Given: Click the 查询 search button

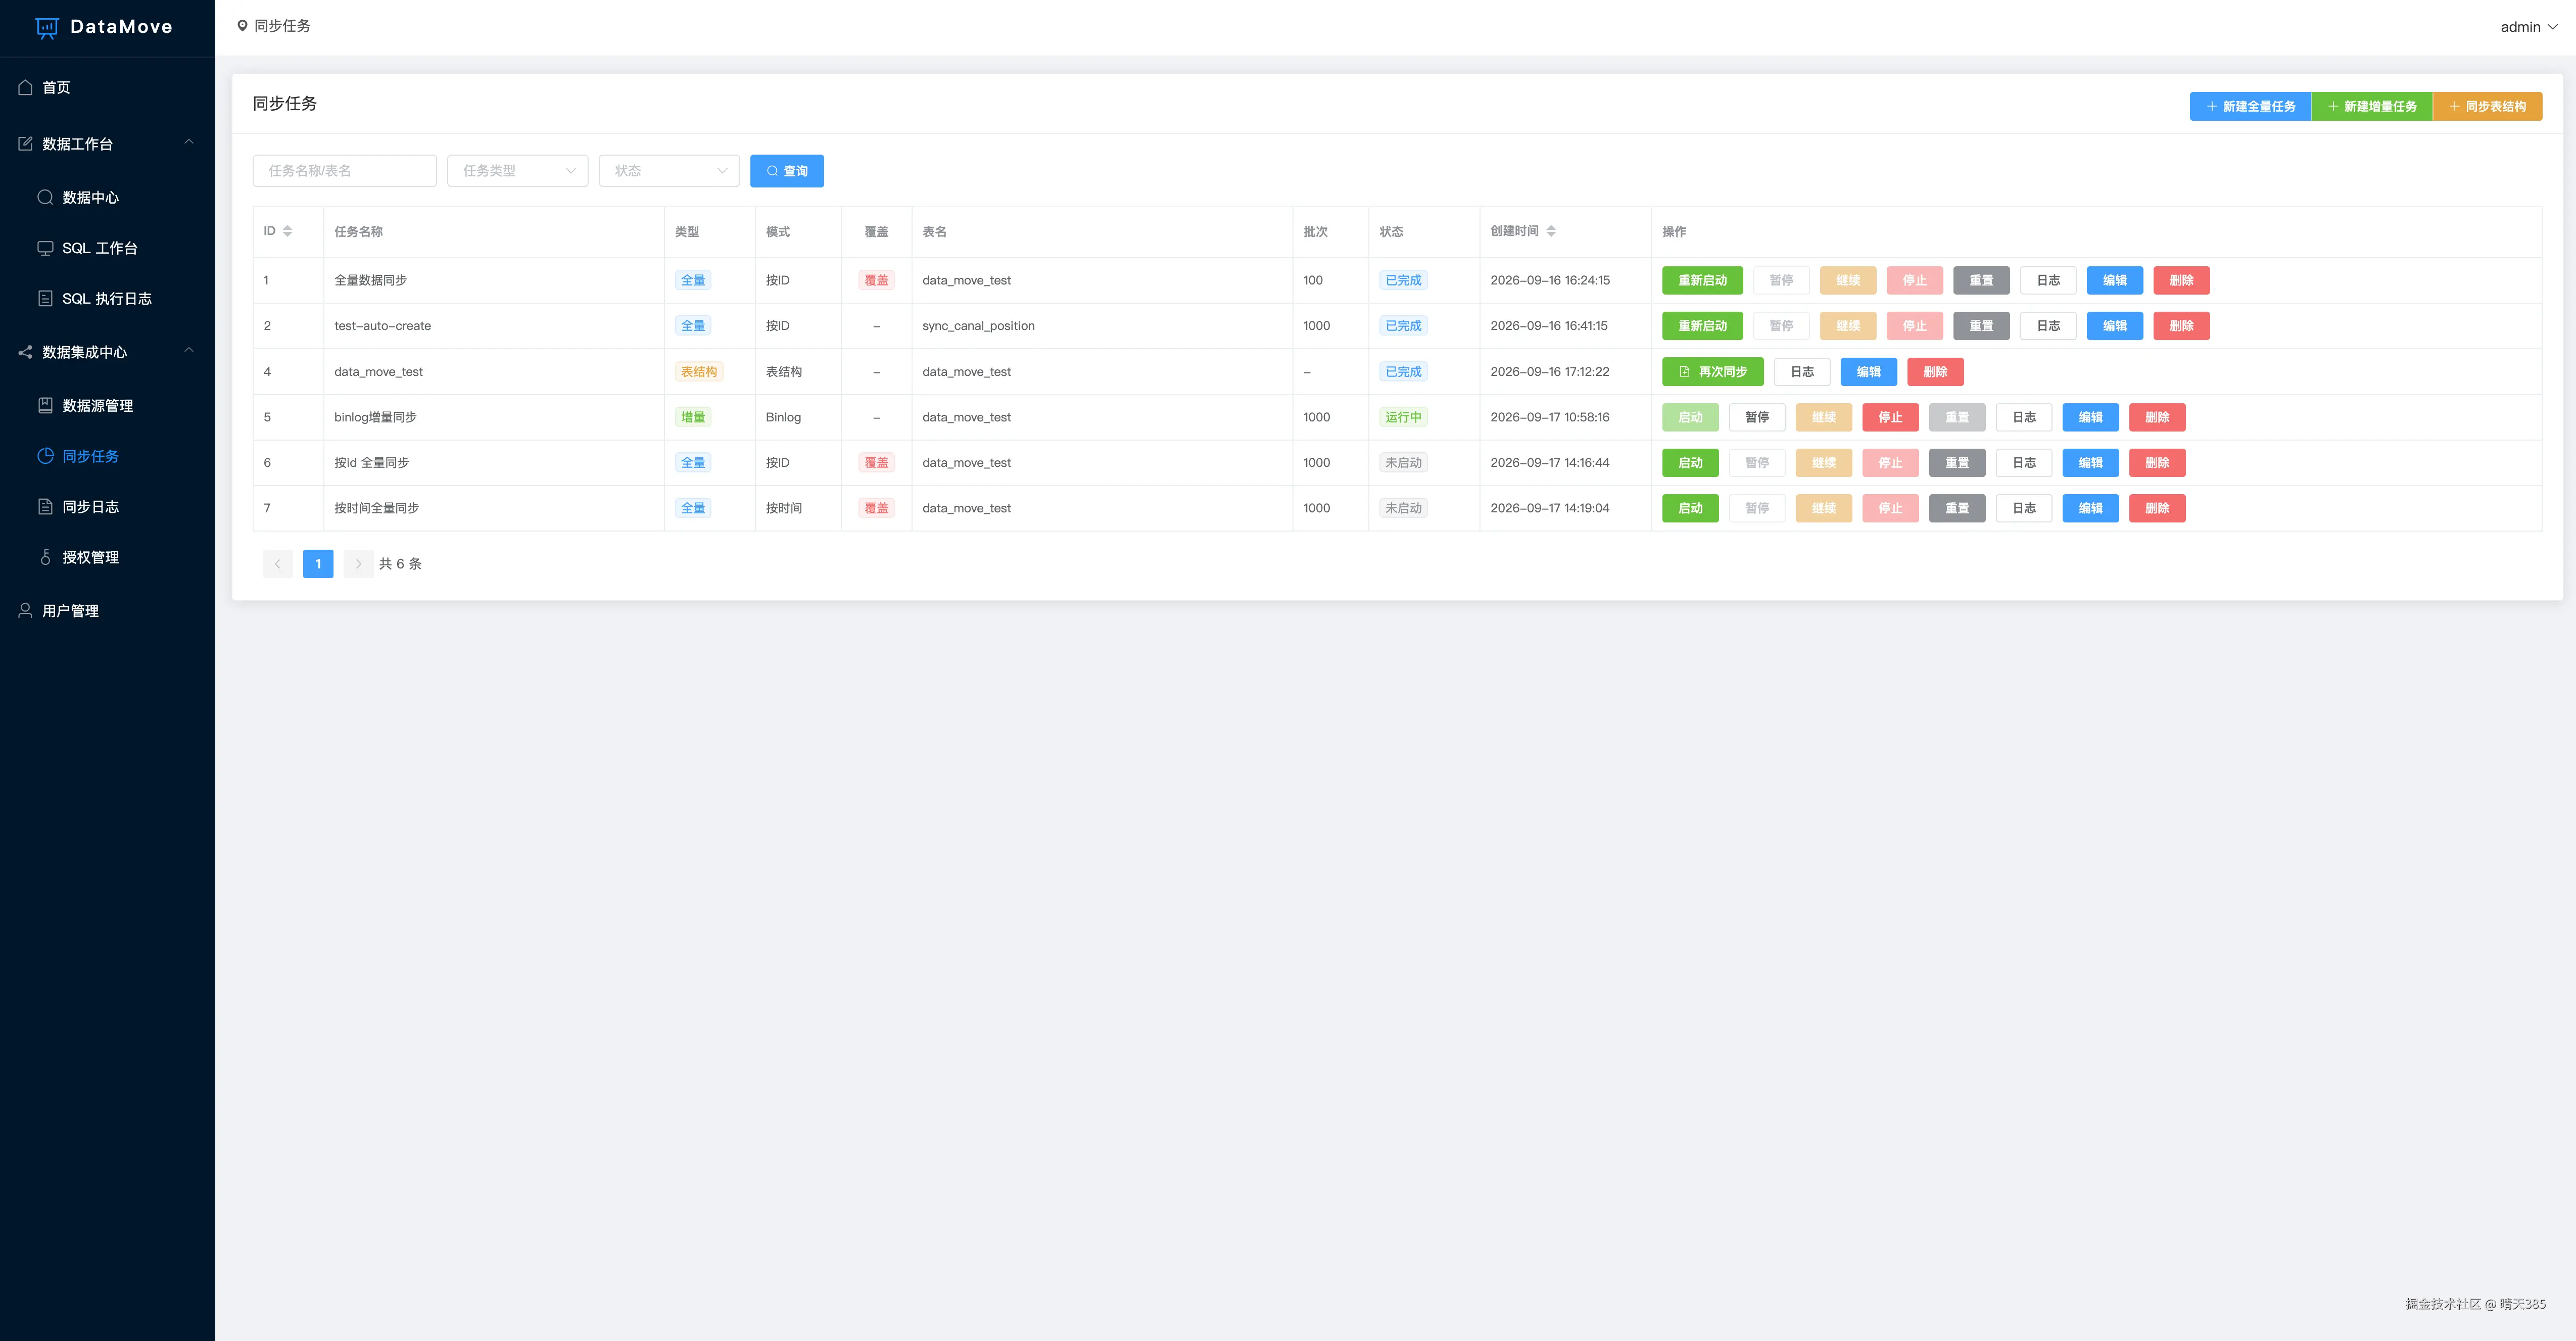Looking at the screenshot, I should pos(787,171).
